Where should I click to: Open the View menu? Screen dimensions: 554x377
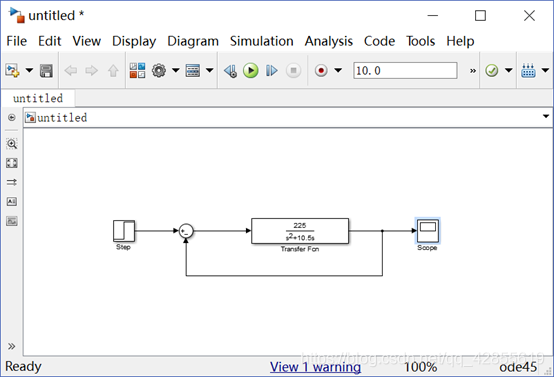pos(87,41)
